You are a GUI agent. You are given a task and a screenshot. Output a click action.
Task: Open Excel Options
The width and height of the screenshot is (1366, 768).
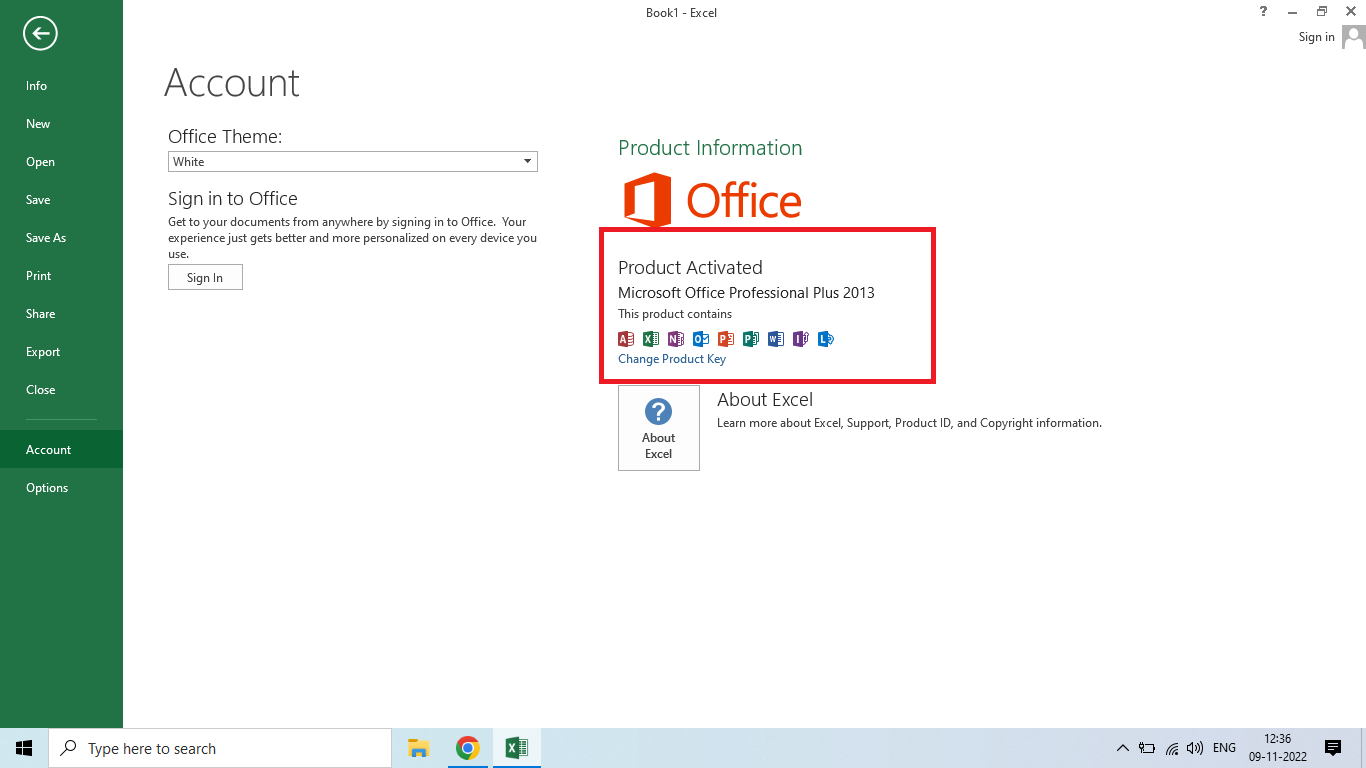(61, 488)
